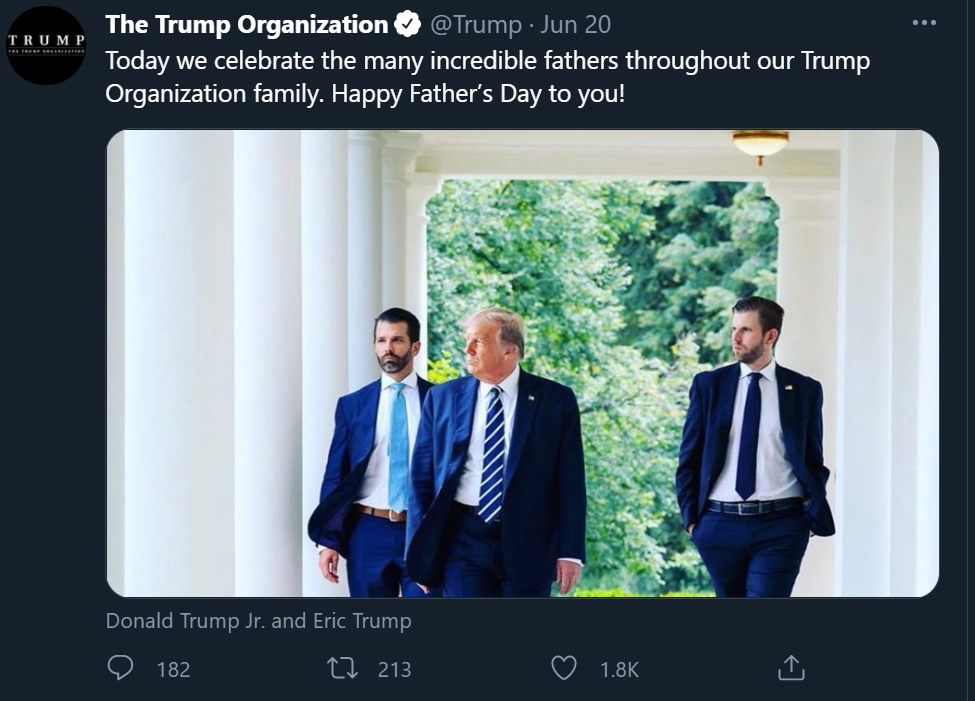Click the 213 retweets count
The width and height of the screenshot is (975, 701).
(x=394, y=669)
